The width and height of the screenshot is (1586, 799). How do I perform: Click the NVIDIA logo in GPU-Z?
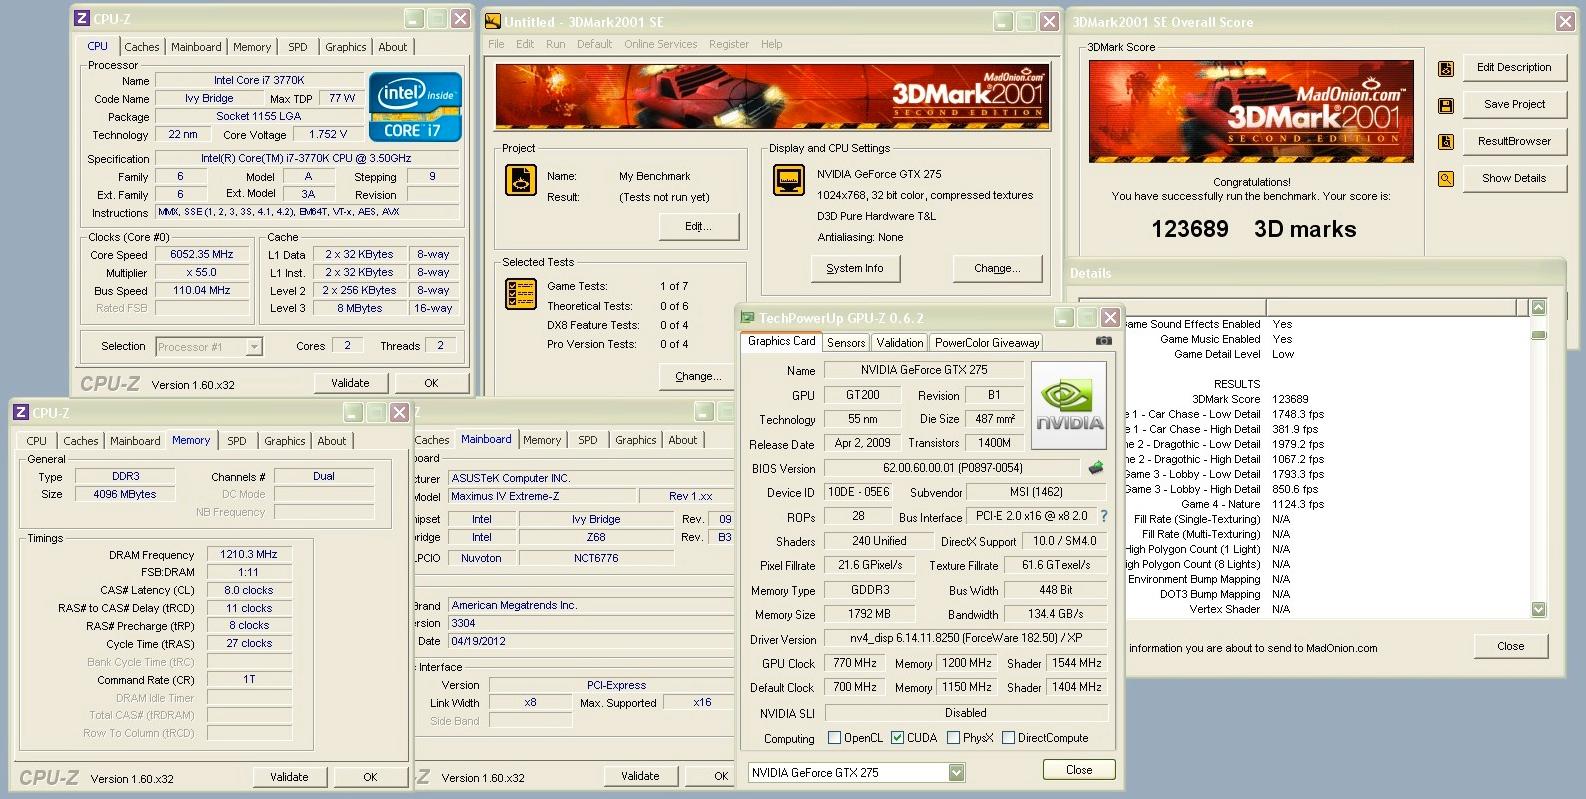click(x=1069, y=406)
